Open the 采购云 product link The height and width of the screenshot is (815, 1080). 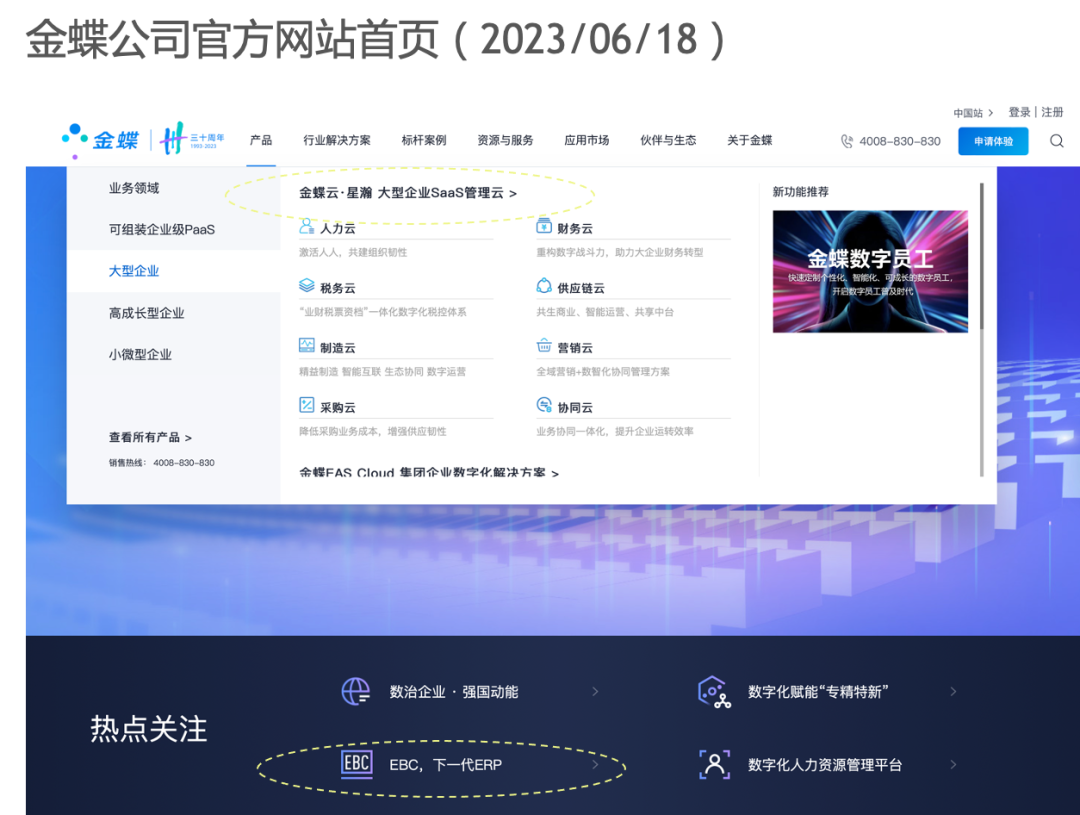pyautogui.click(x=338, y=407)
